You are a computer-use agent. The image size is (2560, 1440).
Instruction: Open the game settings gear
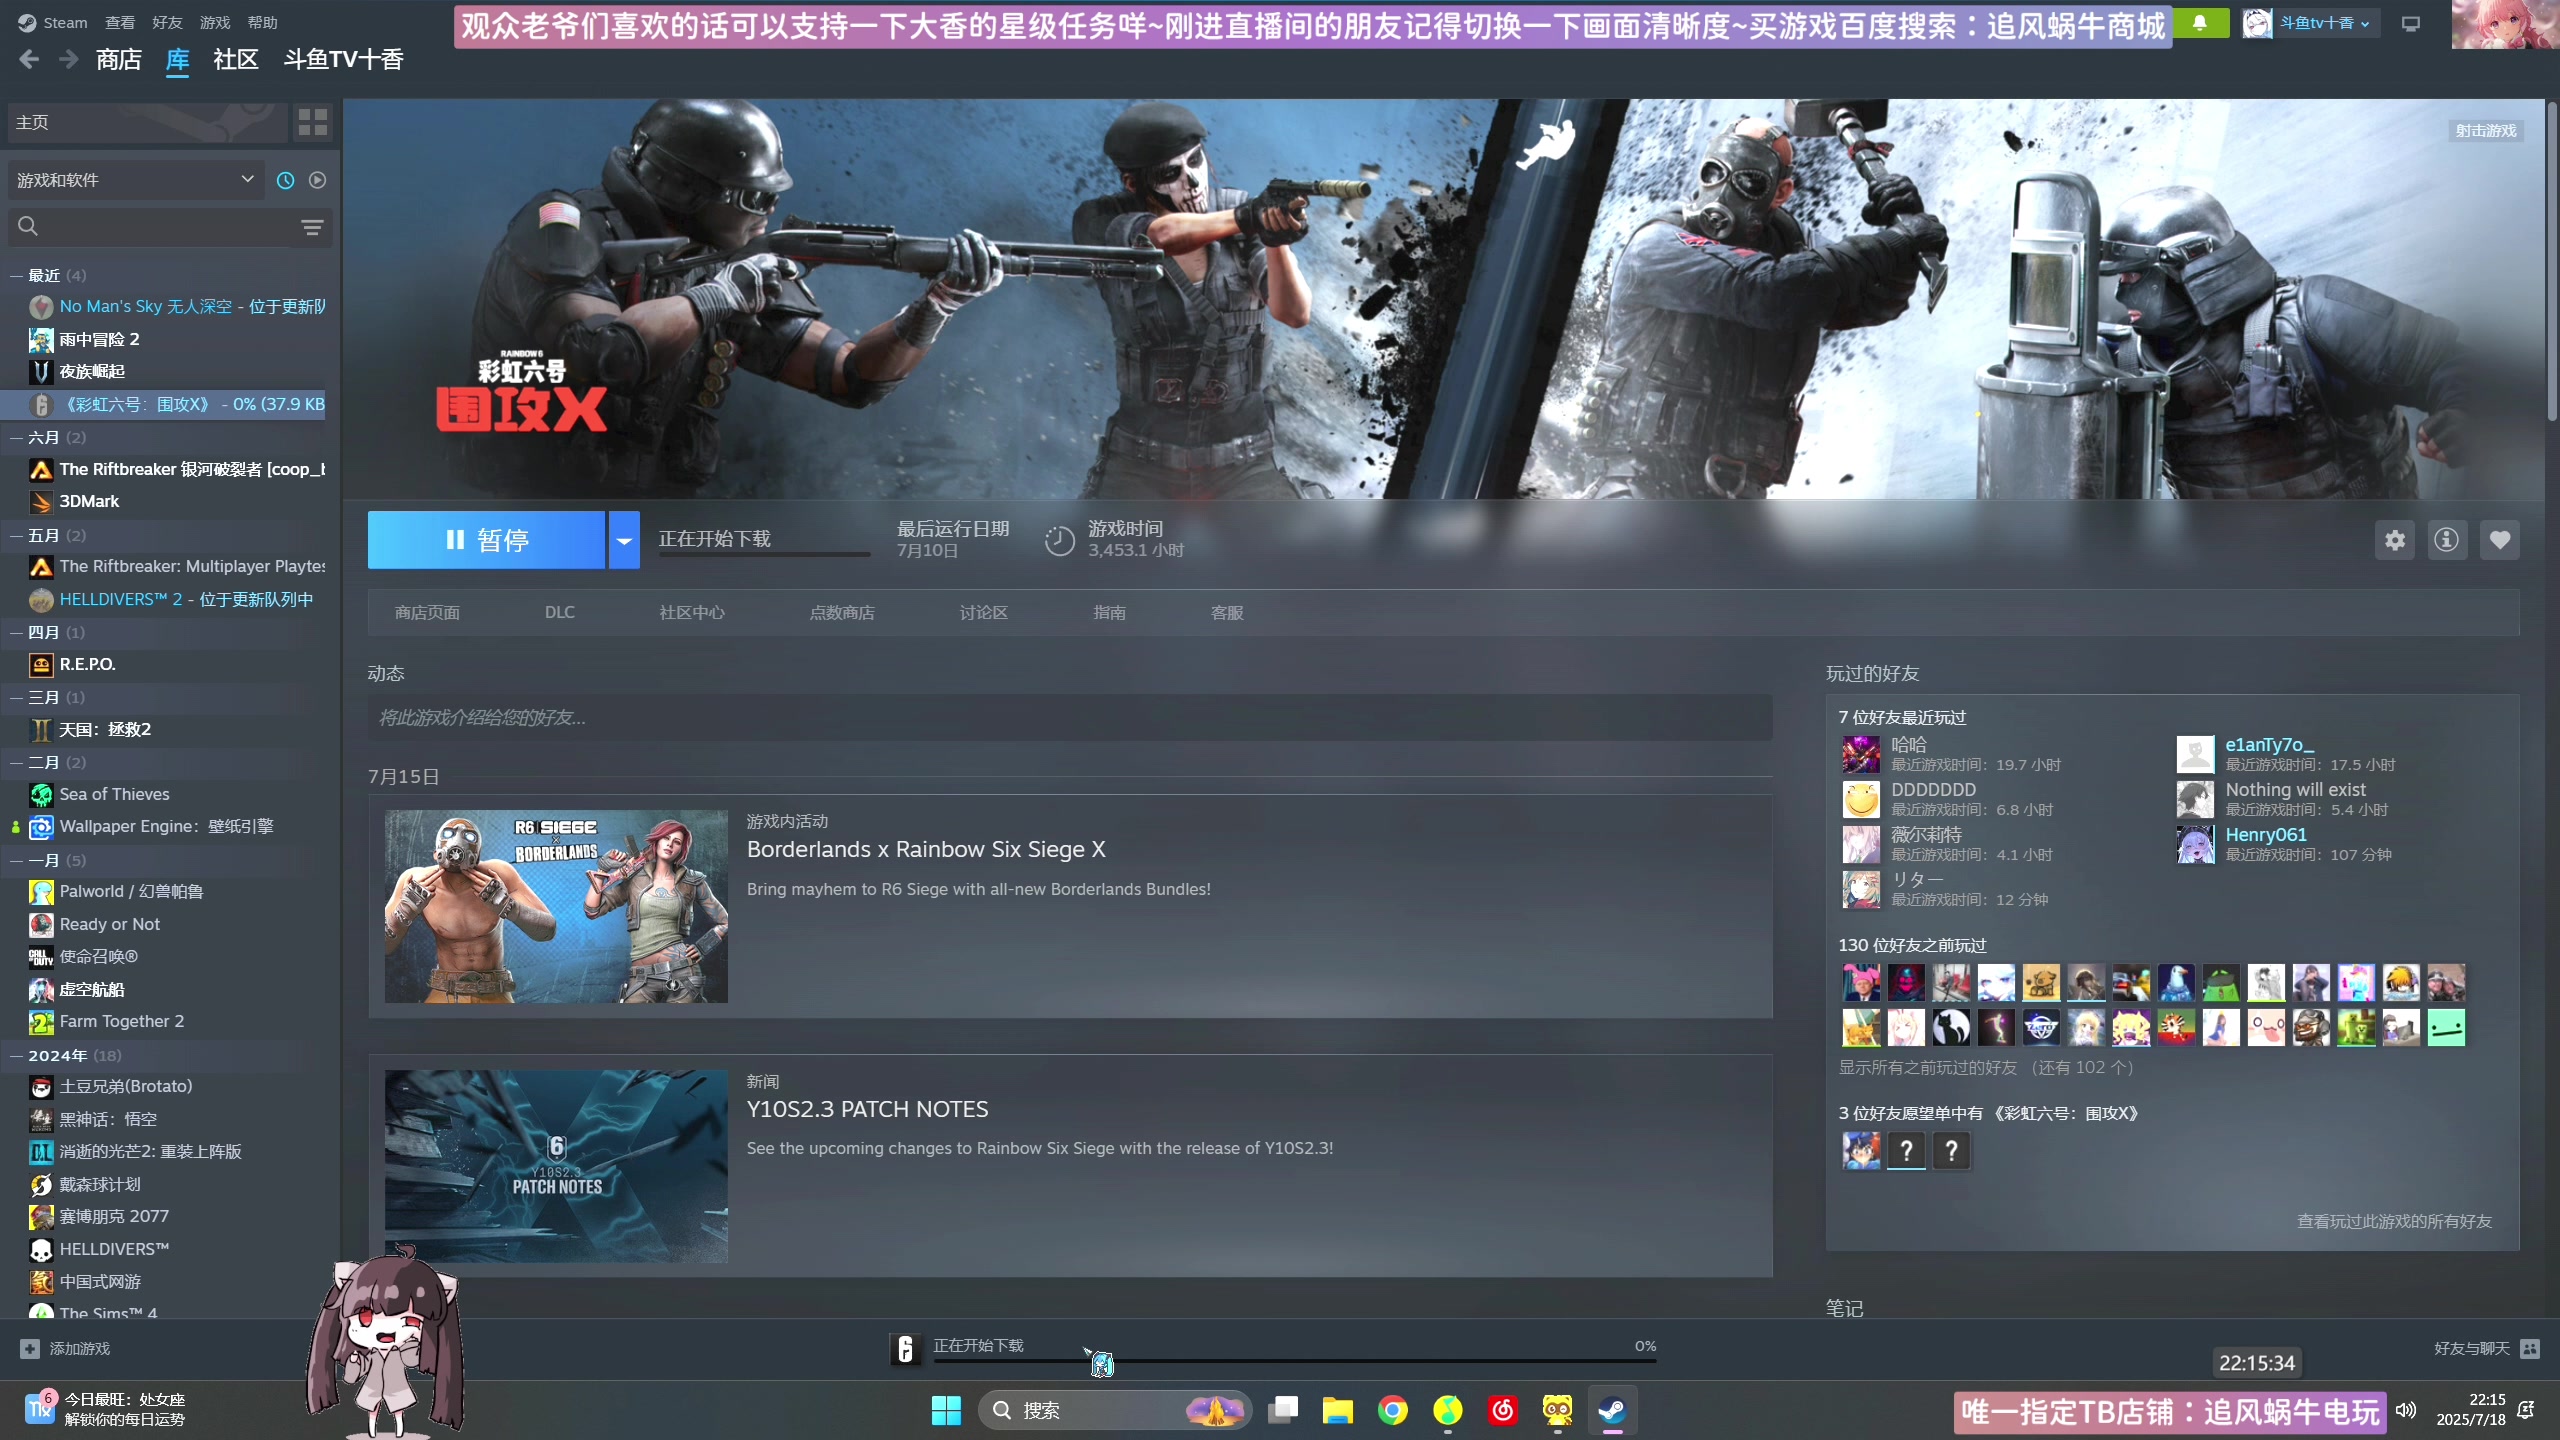point(2395,540)
